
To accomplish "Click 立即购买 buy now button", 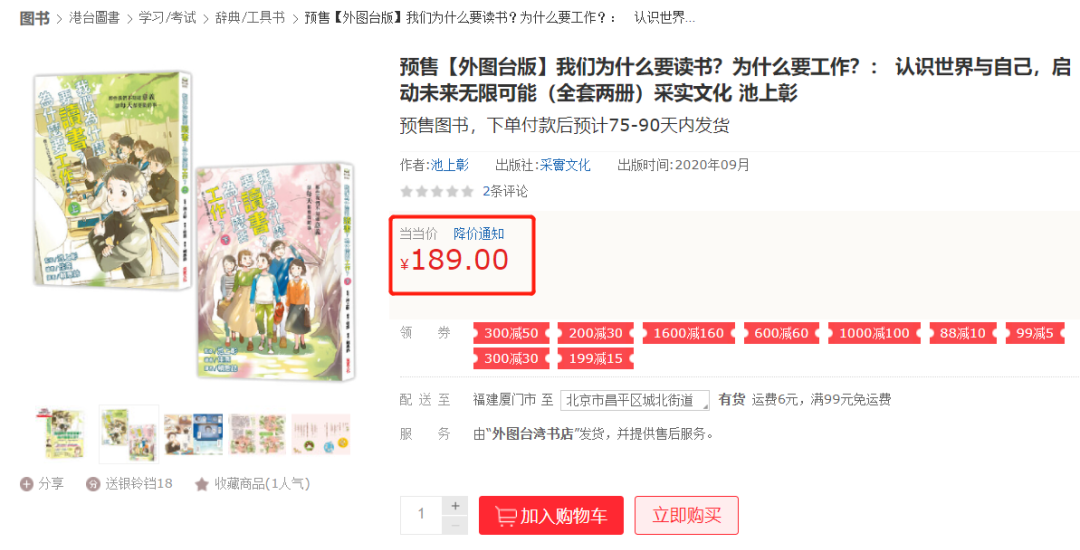I will [x=686, y=516].
